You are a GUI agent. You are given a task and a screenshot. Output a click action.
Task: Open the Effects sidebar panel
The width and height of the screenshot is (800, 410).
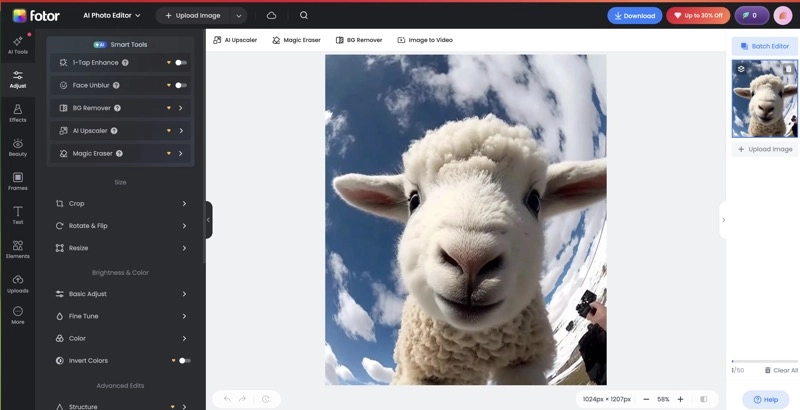click(17, 113)
